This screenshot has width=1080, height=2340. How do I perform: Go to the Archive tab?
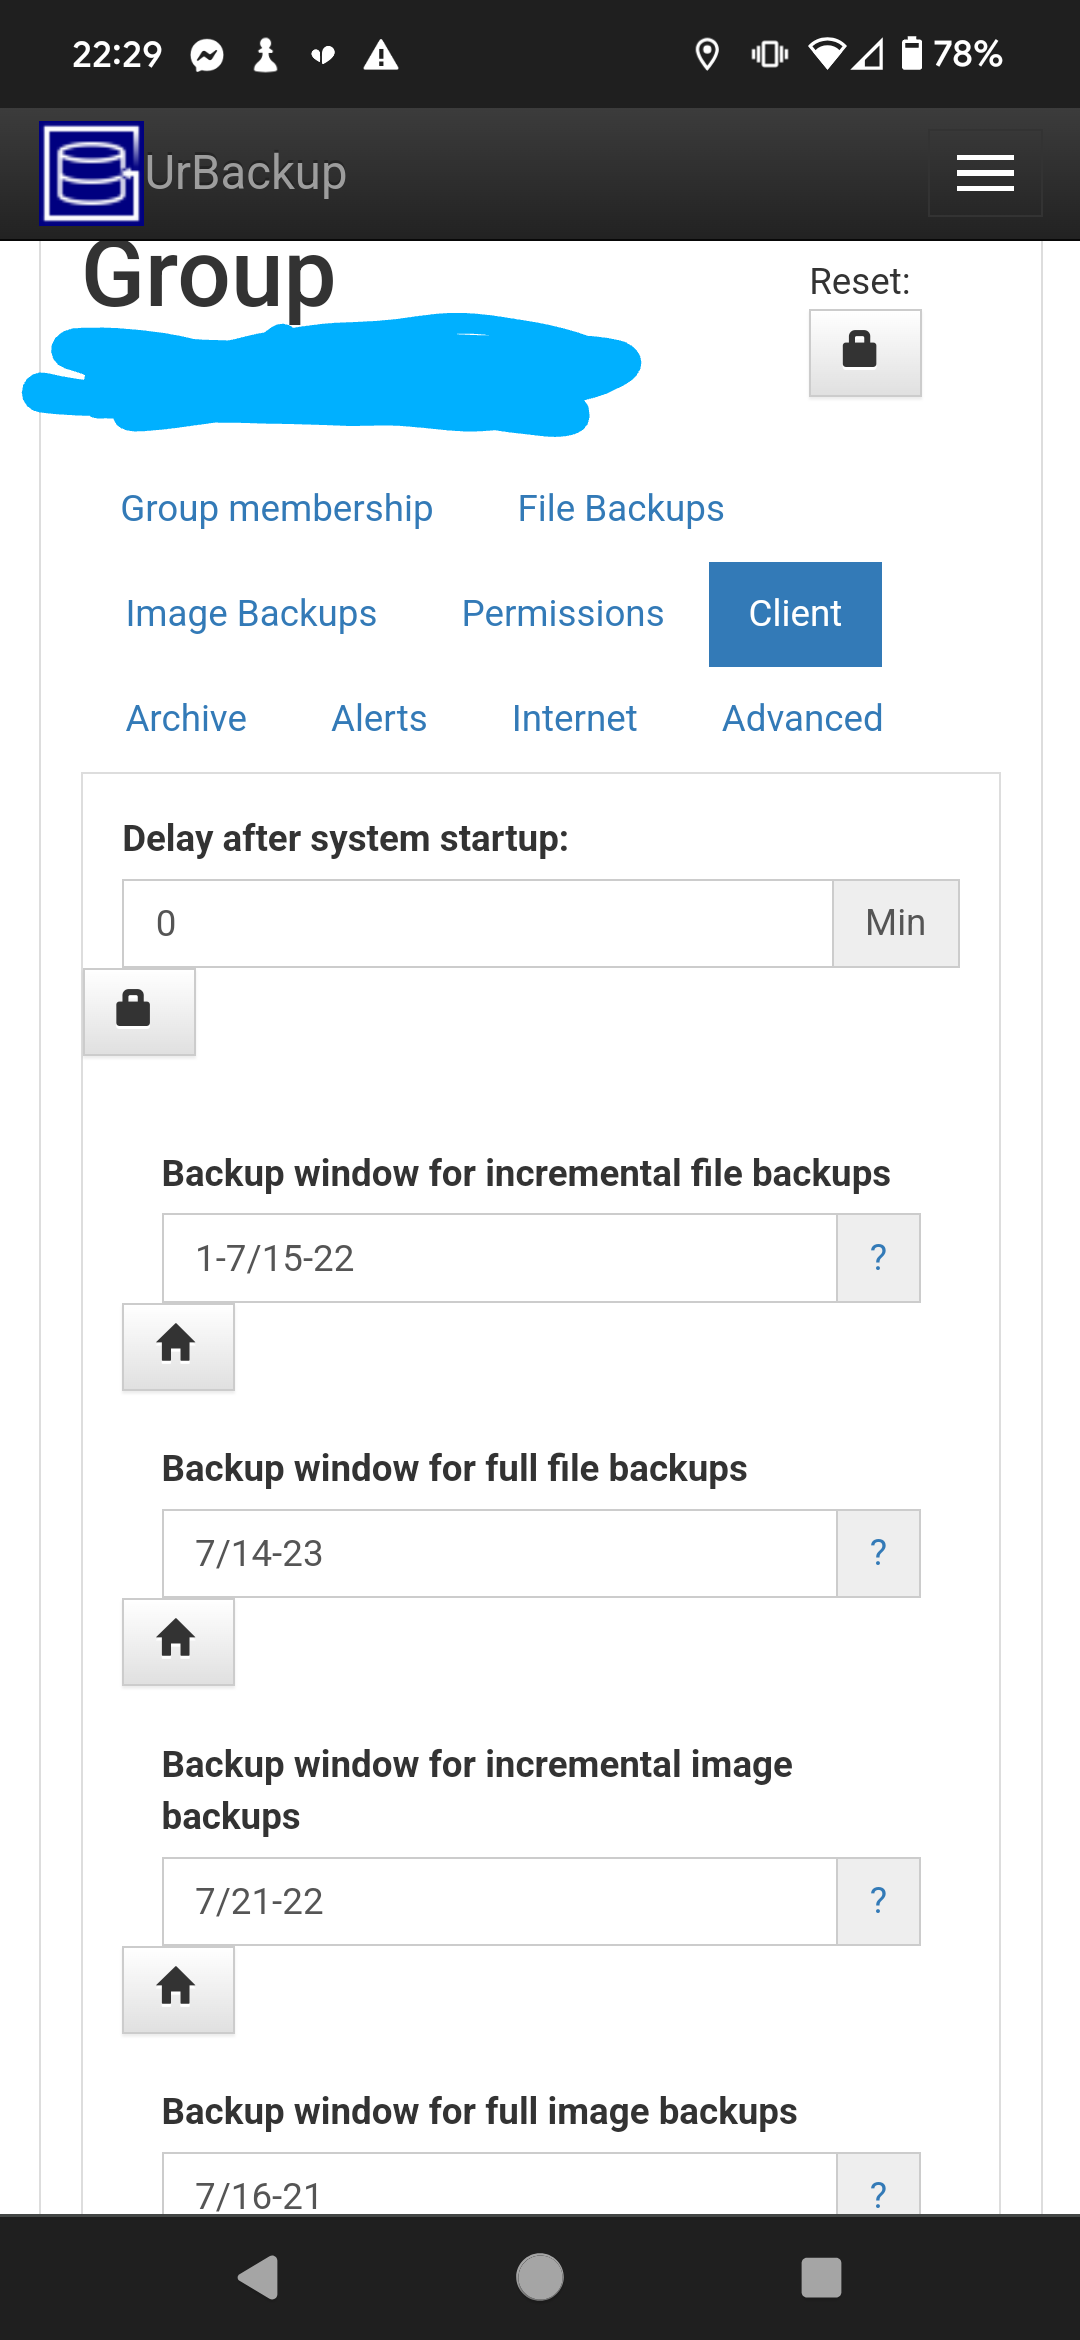(186, 719)
